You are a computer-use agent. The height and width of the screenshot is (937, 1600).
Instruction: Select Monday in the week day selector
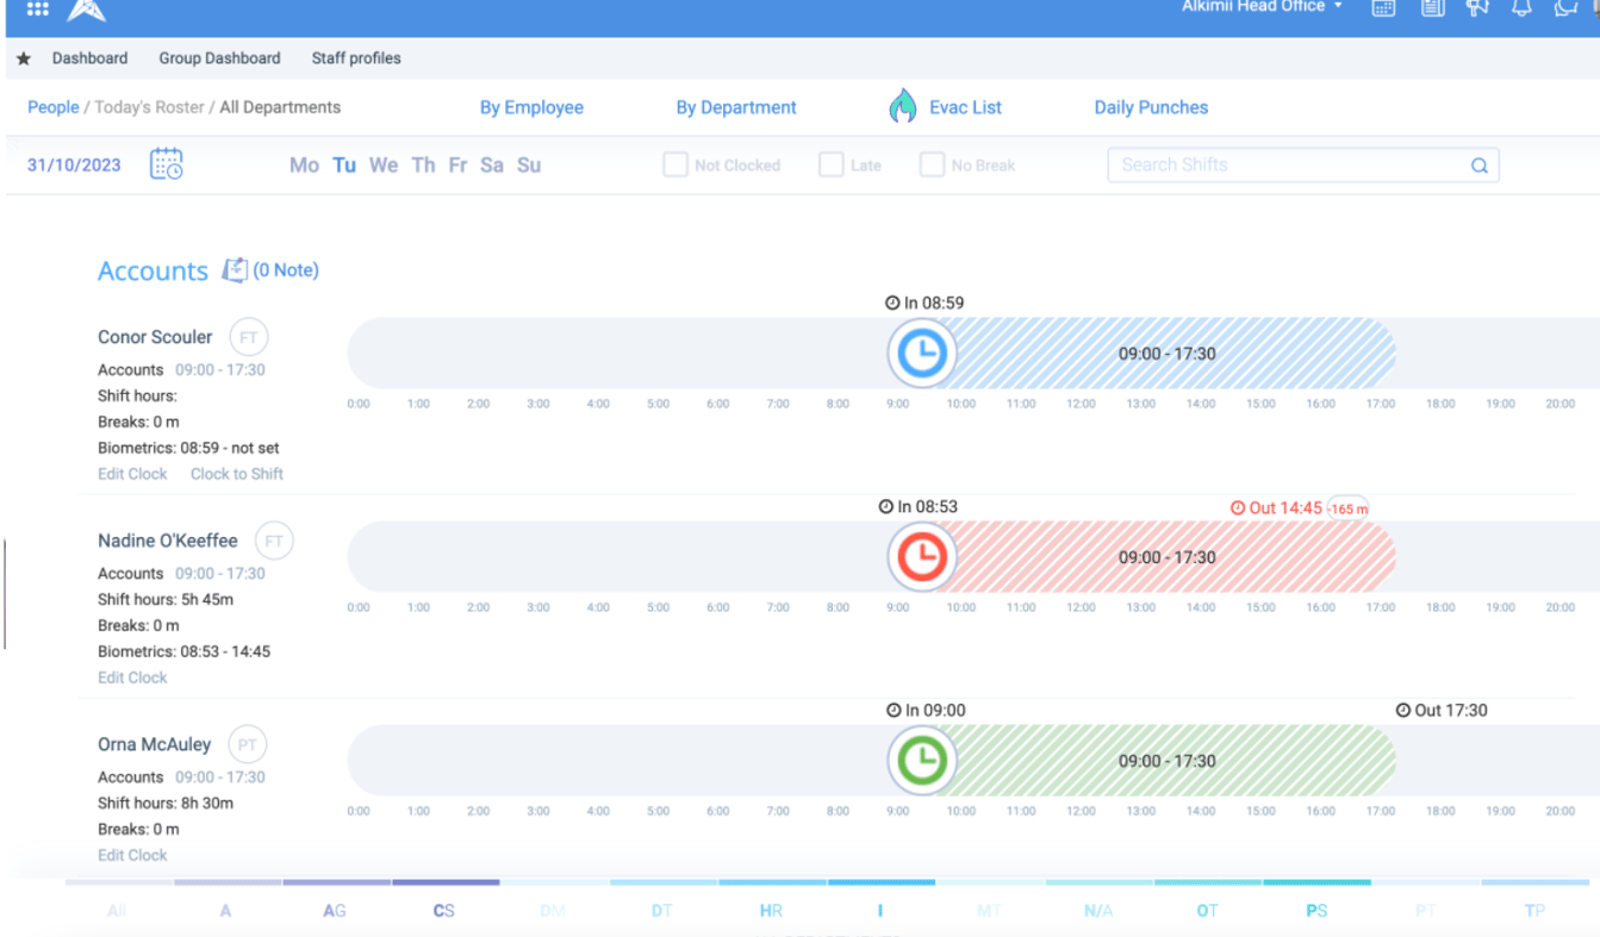coord(304,165)
